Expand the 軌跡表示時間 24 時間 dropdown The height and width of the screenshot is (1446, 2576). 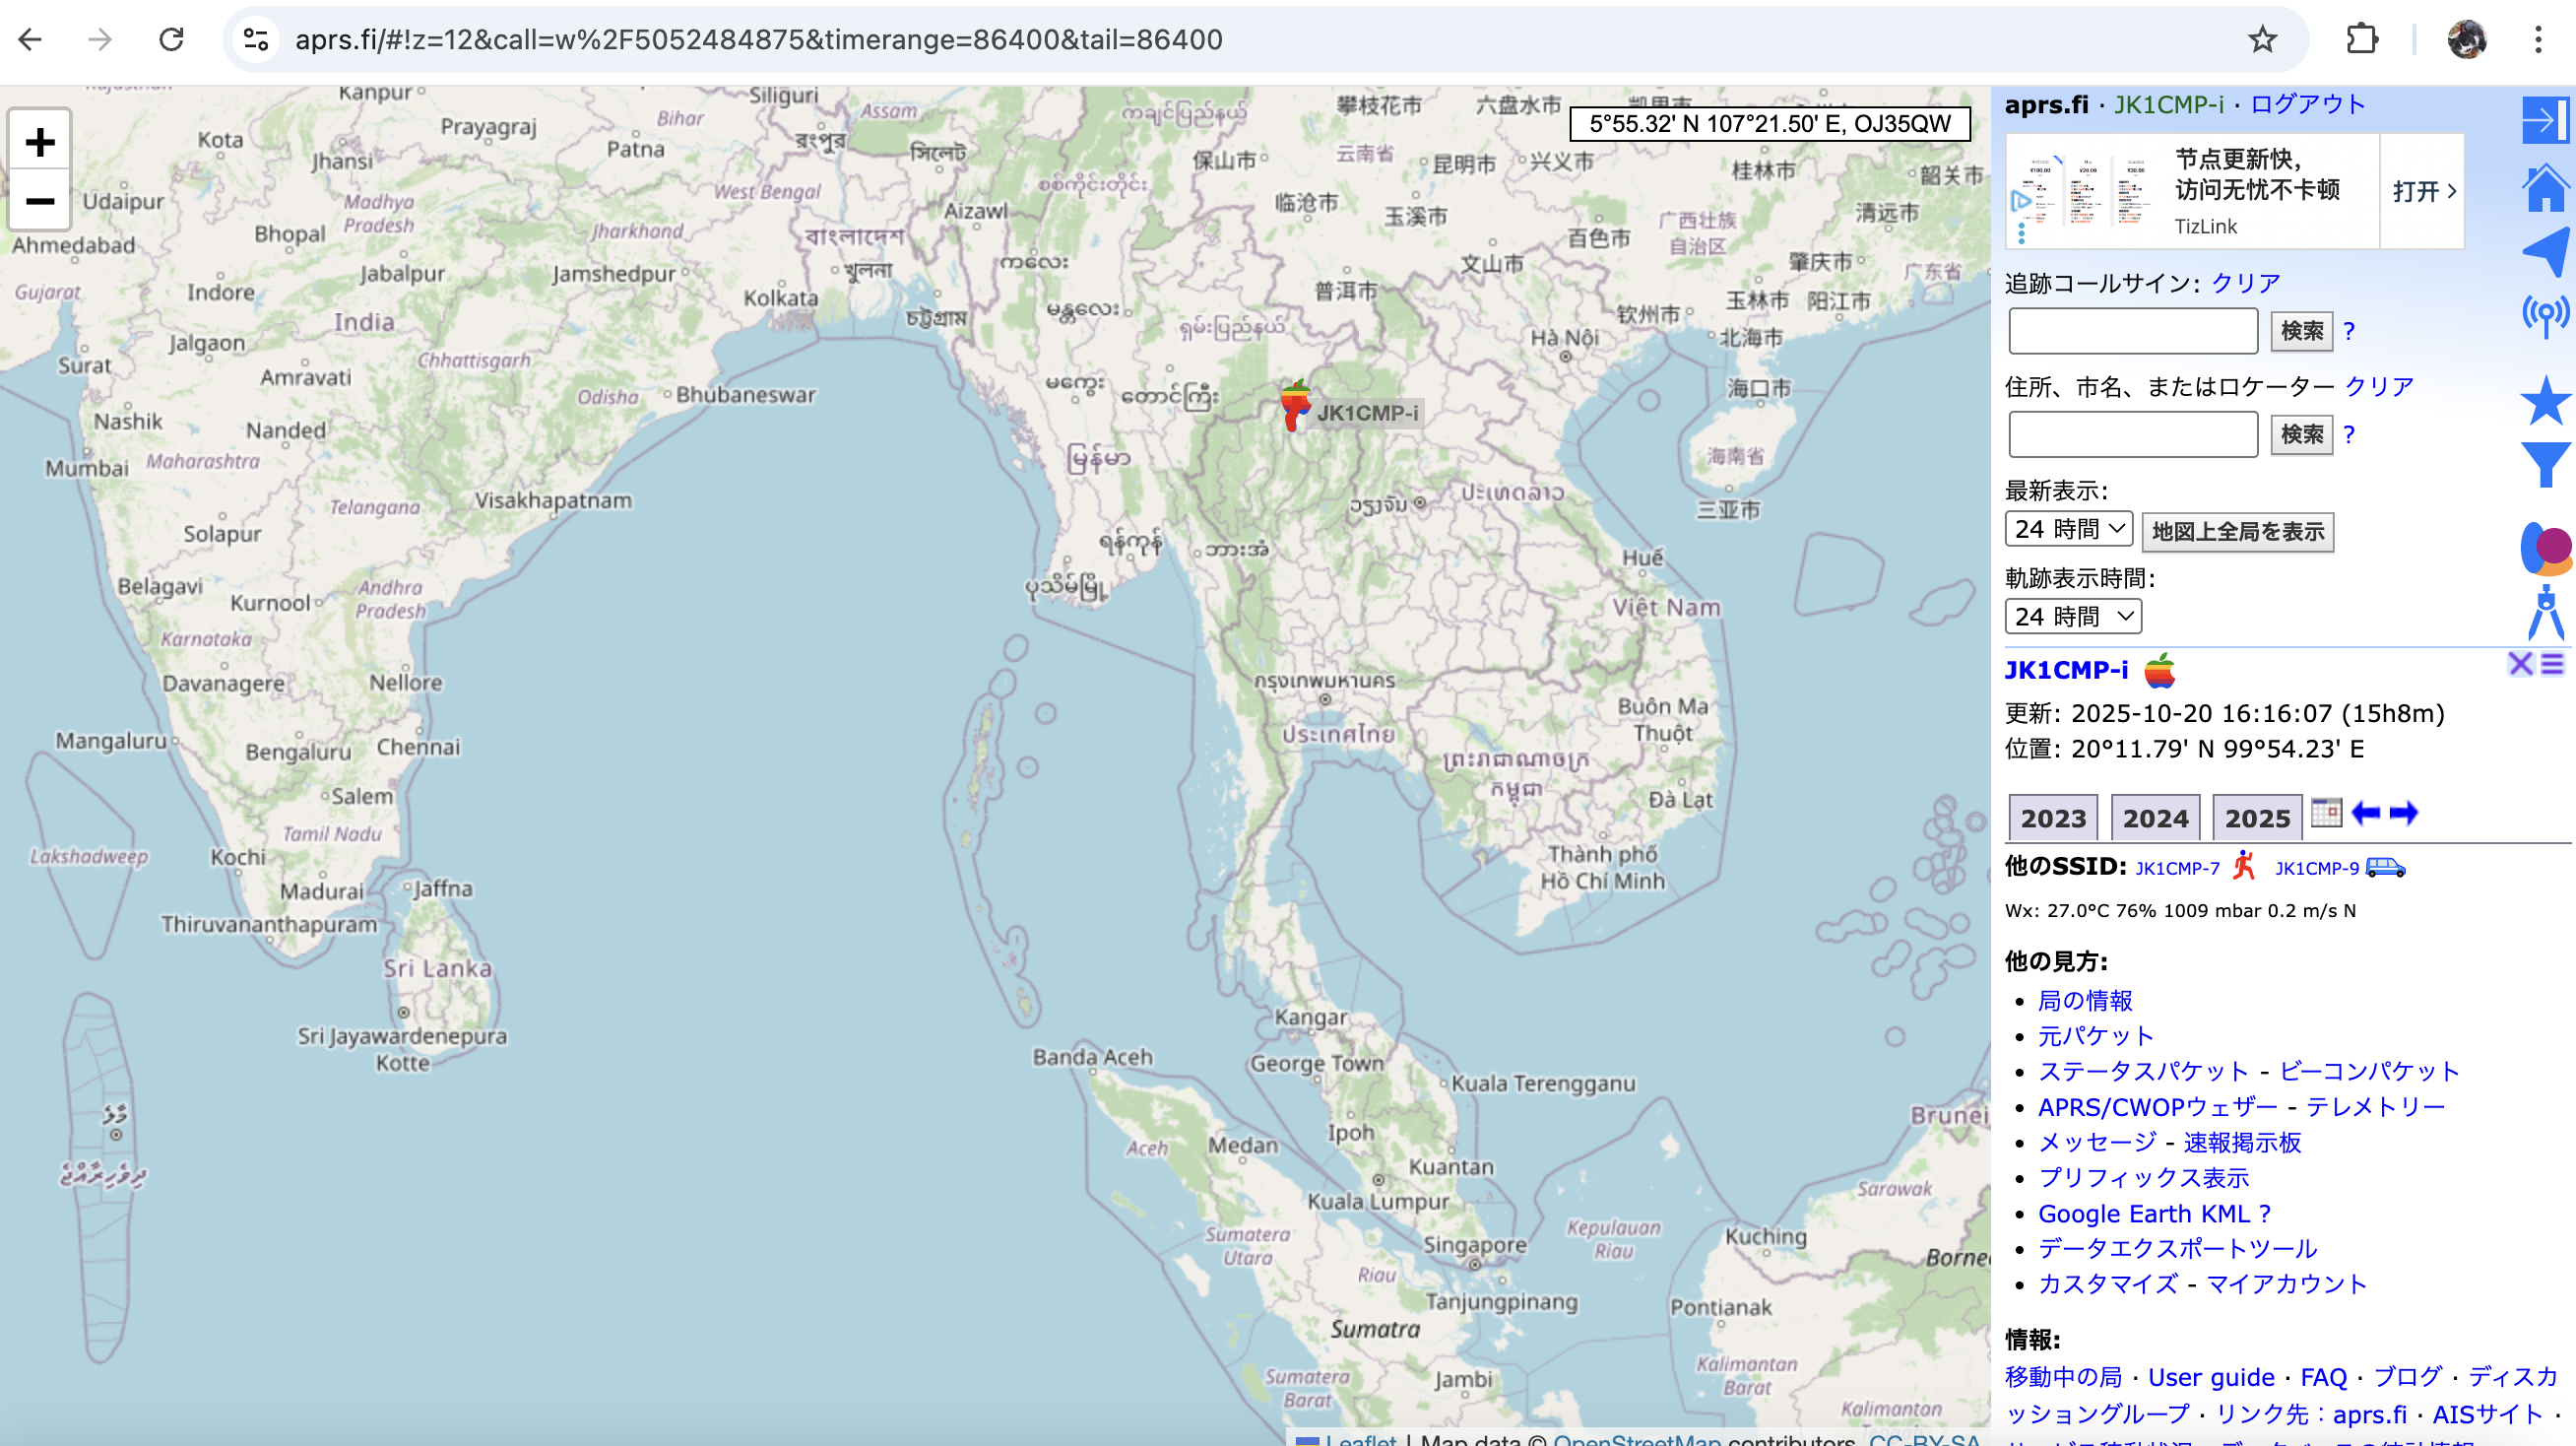pyautogui.click(x=2072, y=616)
